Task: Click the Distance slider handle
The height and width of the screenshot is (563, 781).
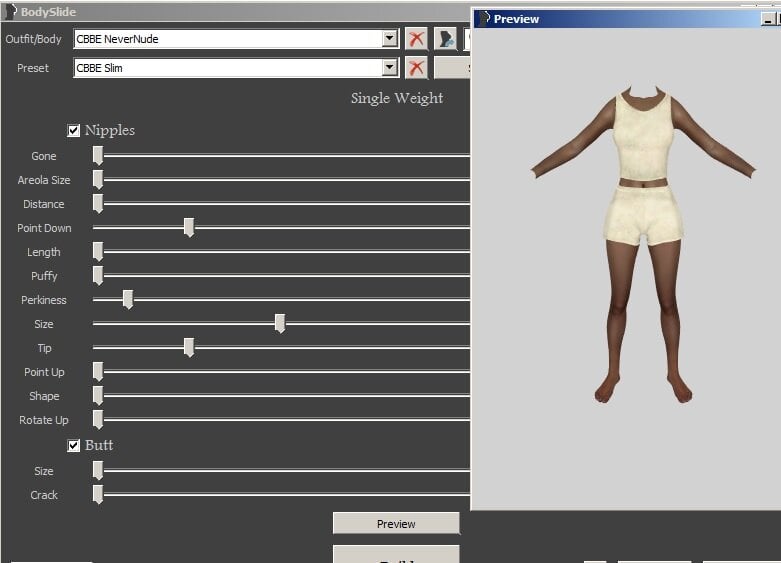Action: coord(98,203)
